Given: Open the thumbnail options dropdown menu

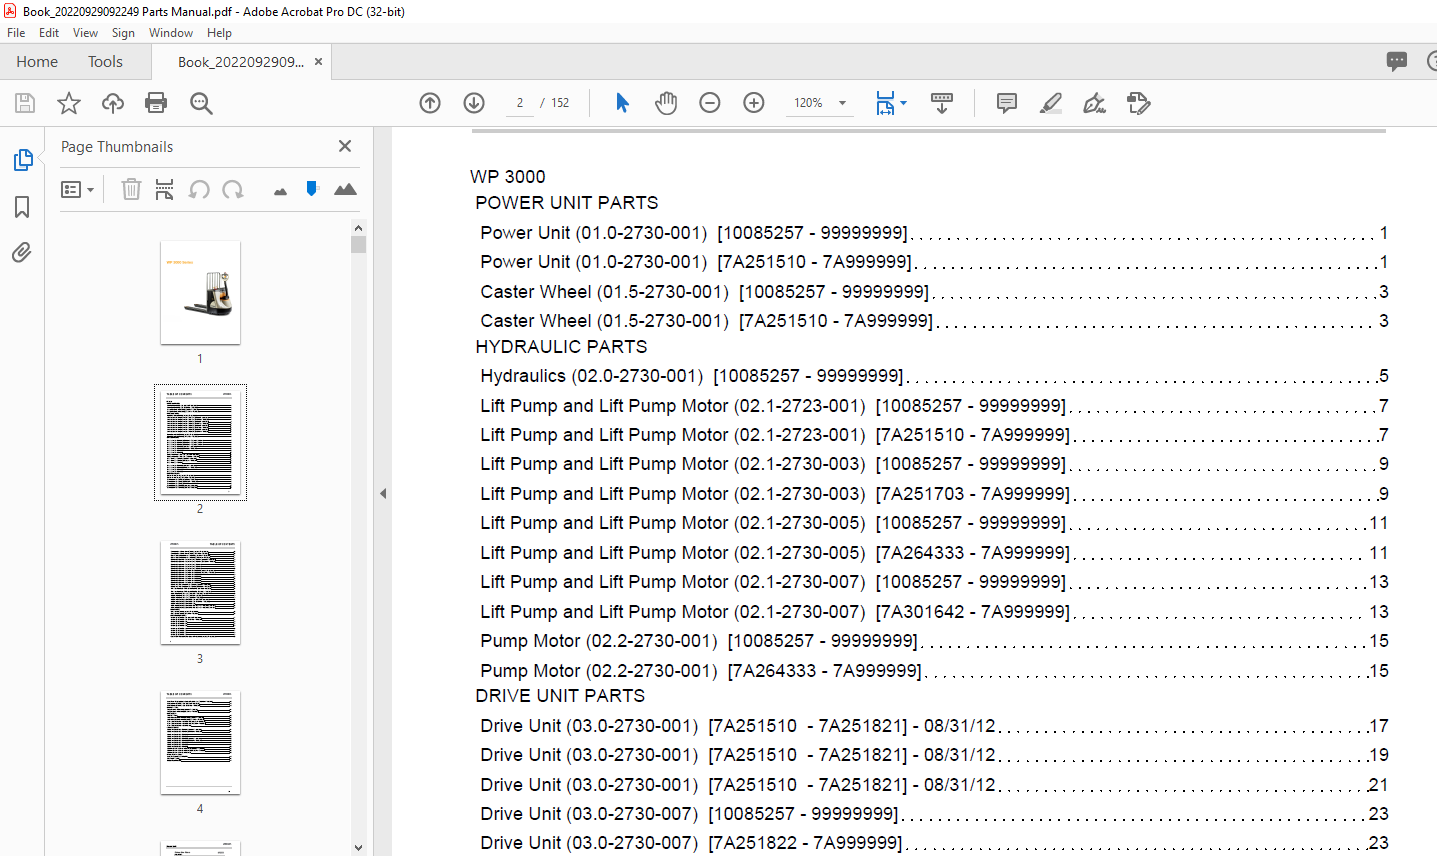Looking at the screenshot, I should [77, 189].
